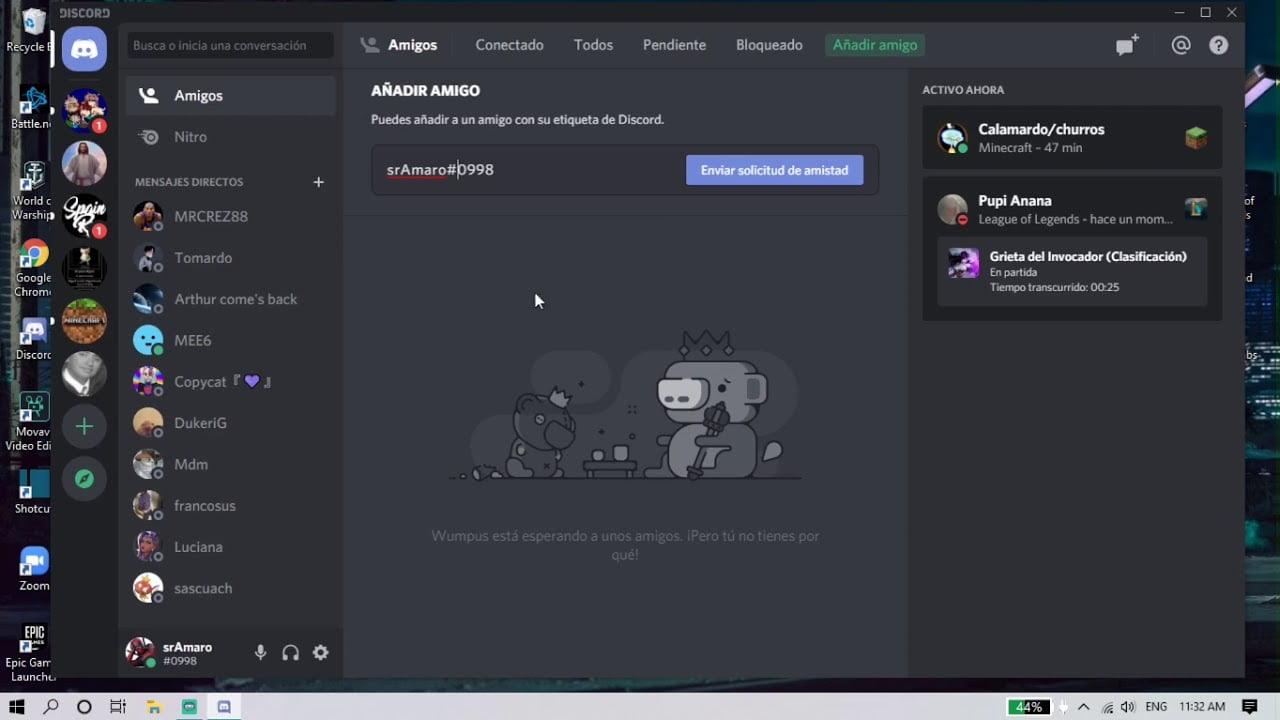Open Explore Public Servers compass icon
This screenshot has height=720, width=1280.
[x=84, y=479]
